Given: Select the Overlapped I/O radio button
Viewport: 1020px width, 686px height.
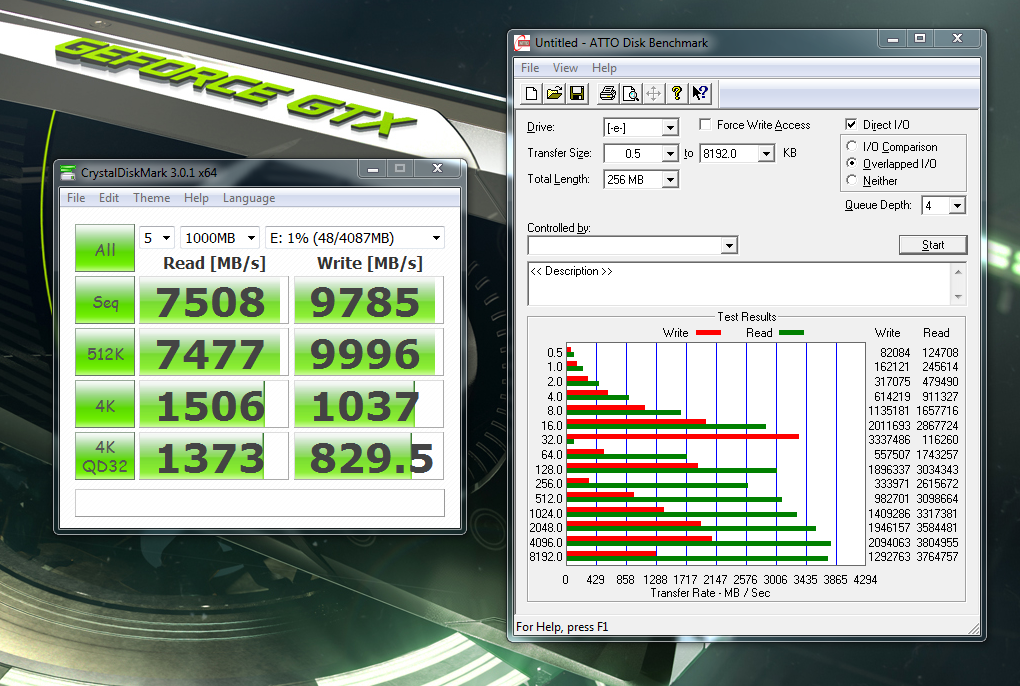Looking at the screenshot, I should 852,163.
